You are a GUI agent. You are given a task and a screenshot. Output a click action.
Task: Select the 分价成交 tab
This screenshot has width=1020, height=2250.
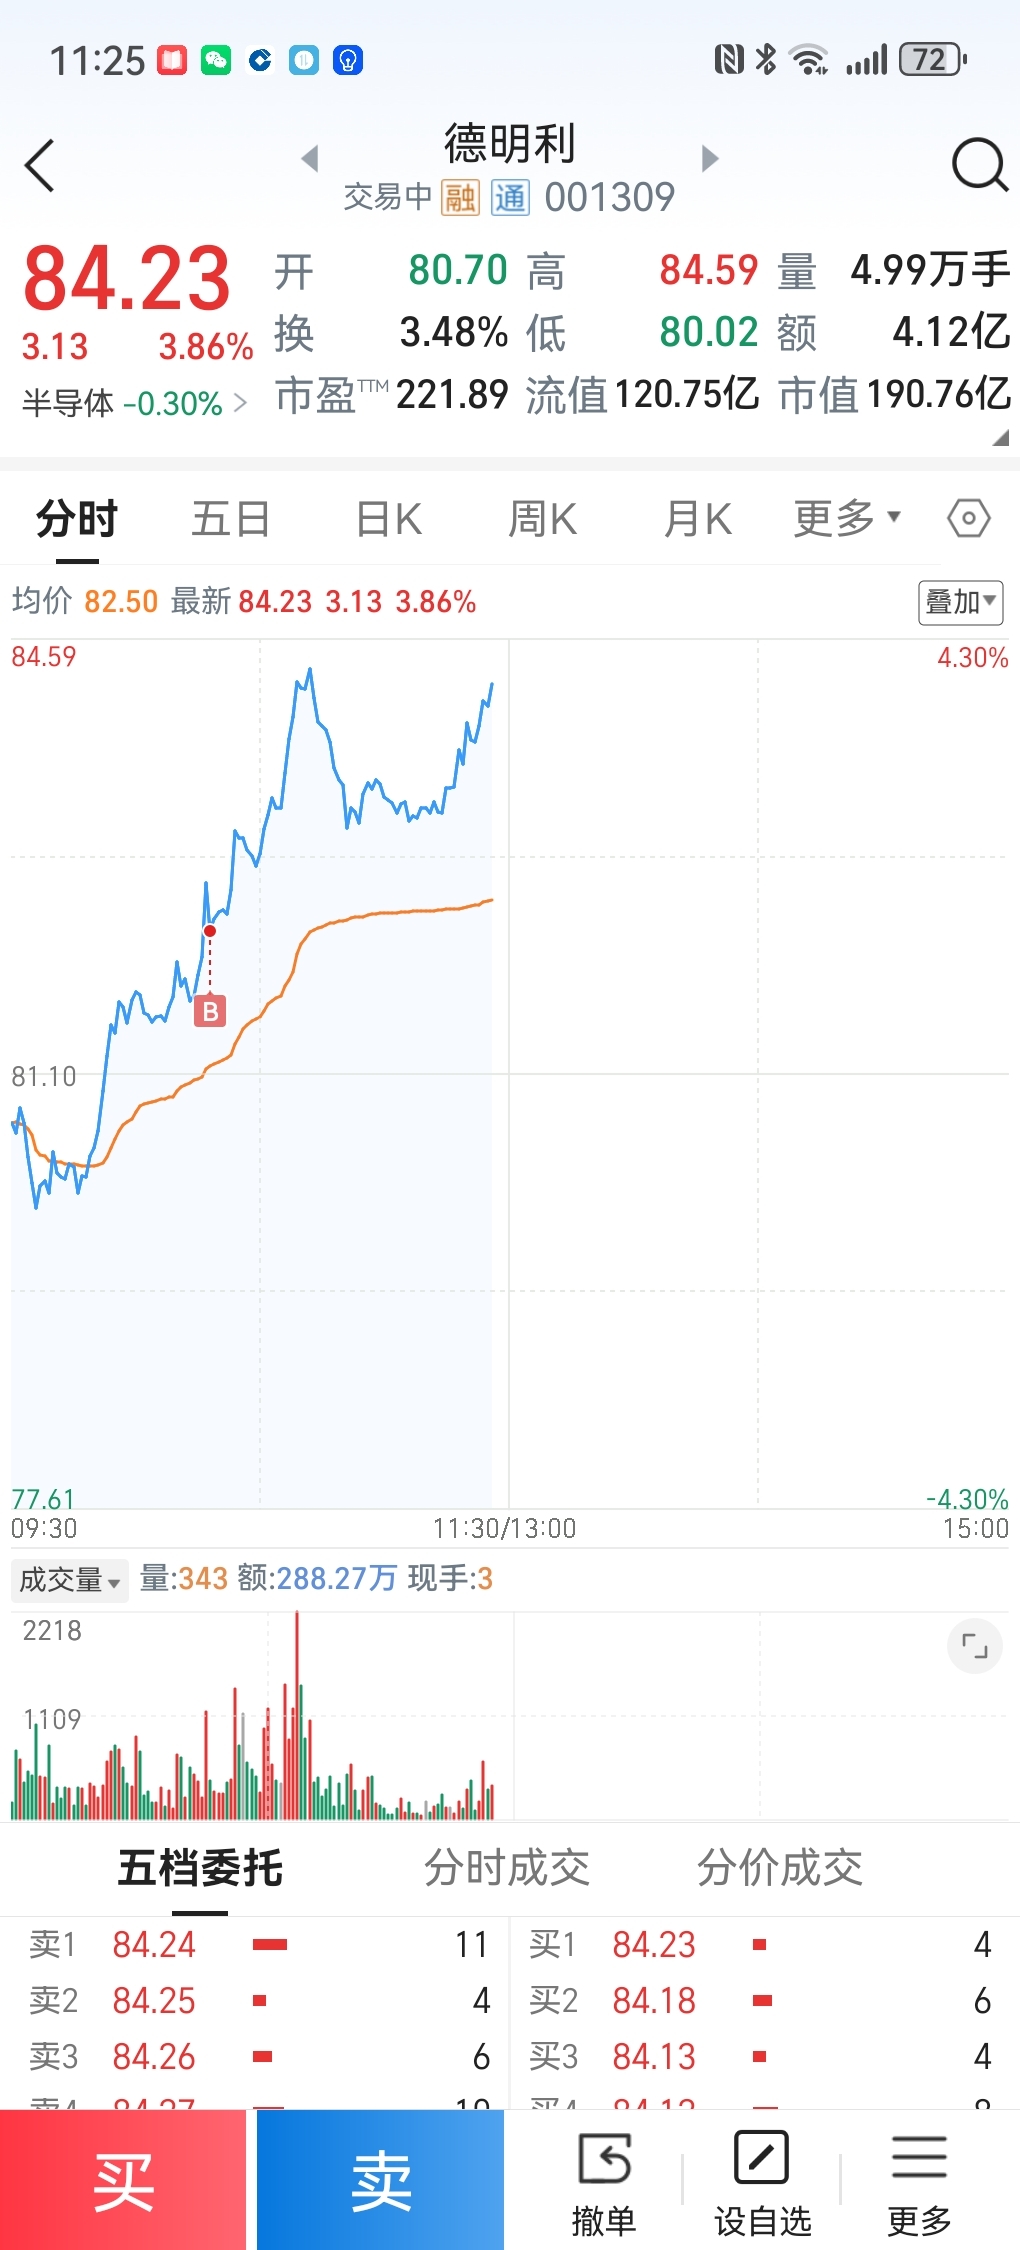779,1867
